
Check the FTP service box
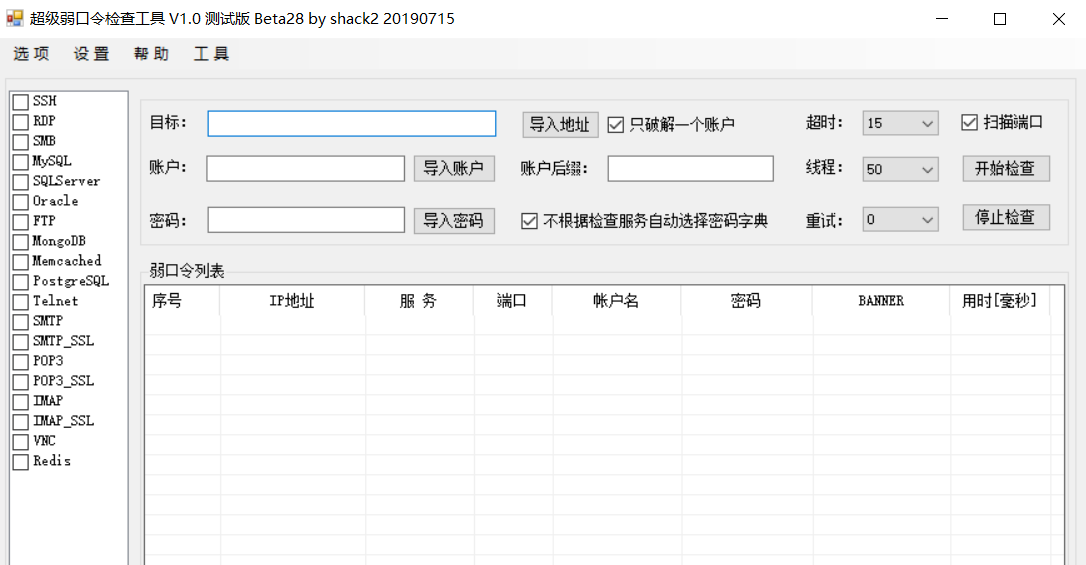pyautogui.click(x=21, y=222)
